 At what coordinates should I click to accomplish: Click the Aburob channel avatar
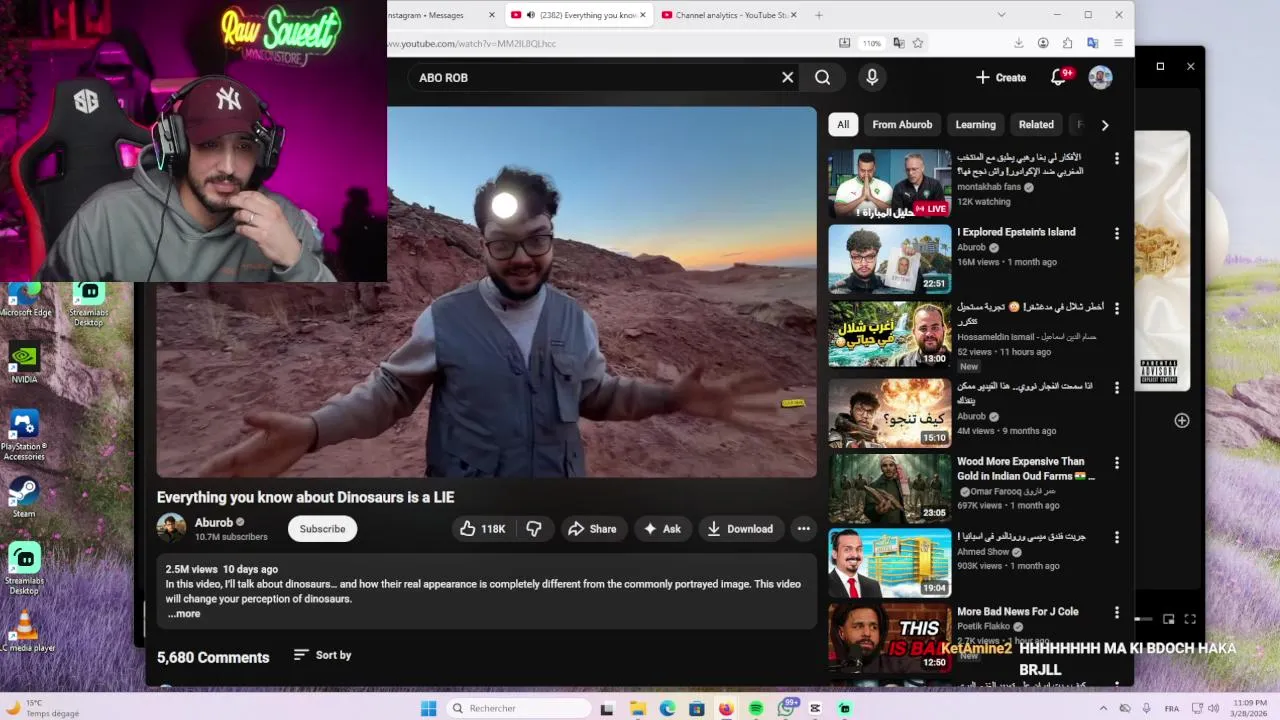click(x=171, y=528)
